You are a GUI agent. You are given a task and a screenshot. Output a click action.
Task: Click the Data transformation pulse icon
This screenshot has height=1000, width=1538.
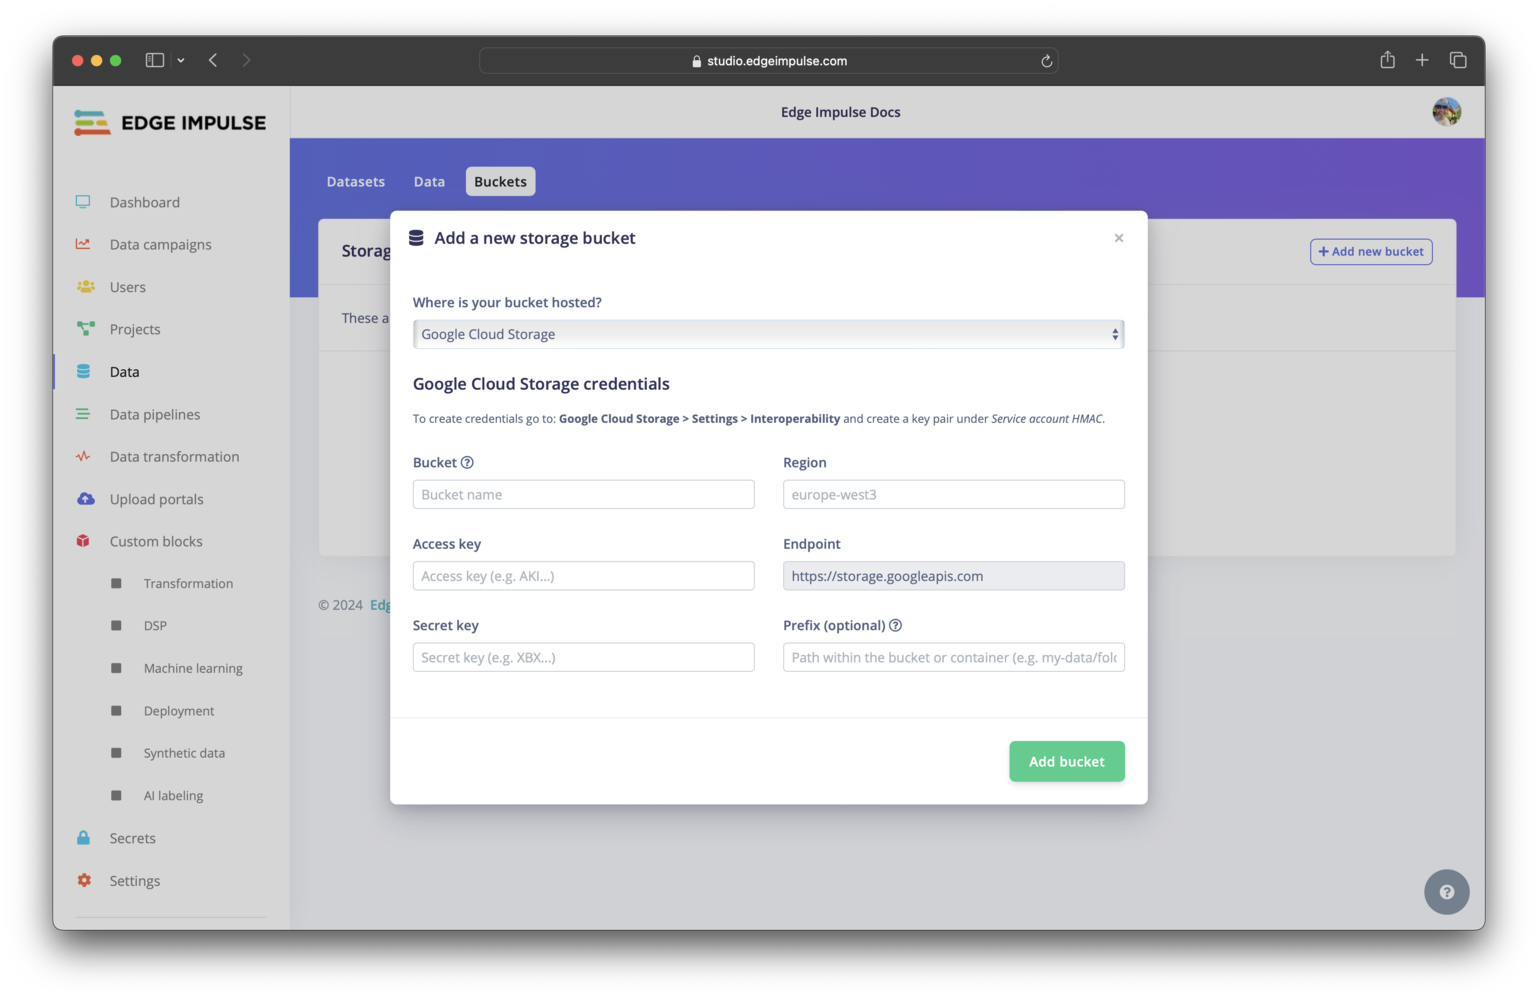(x=83, y=457)
